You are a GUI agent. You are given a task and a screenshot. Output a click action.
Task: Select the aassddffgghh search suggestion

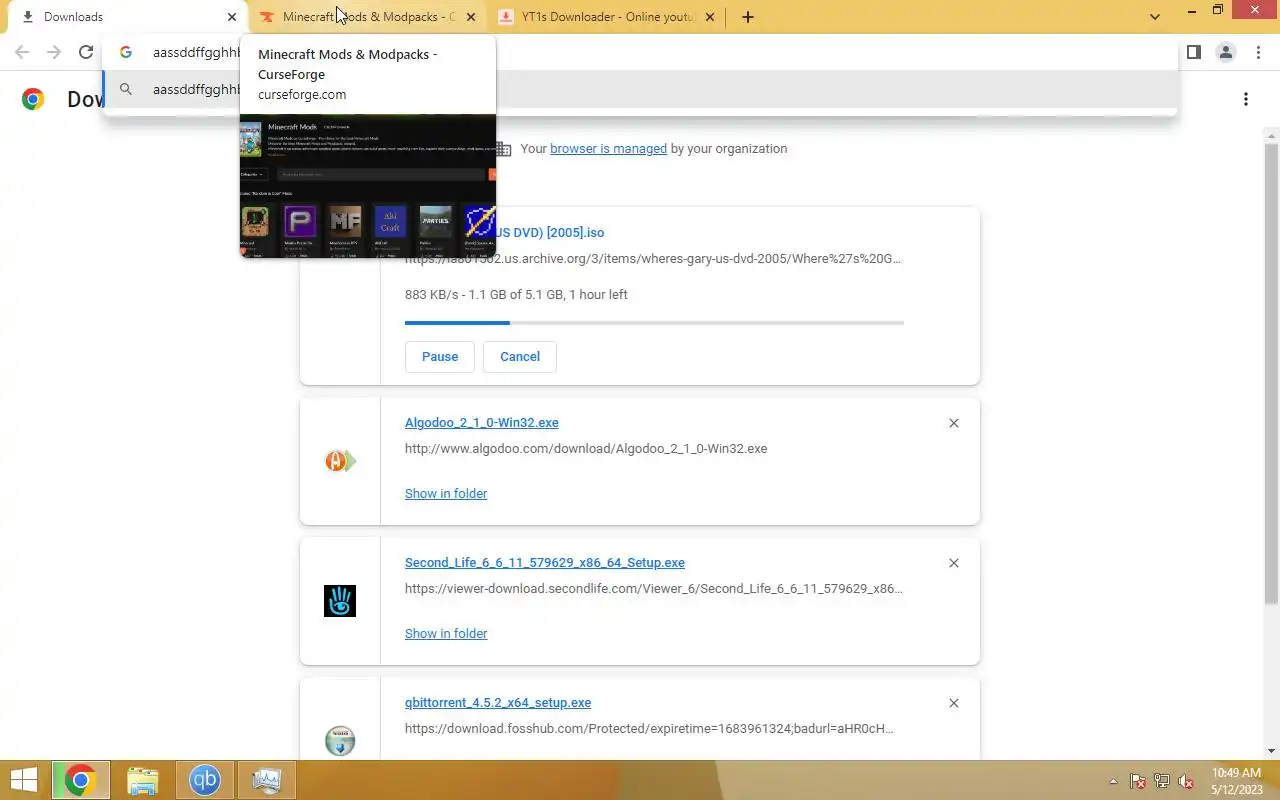pos(640,89)
